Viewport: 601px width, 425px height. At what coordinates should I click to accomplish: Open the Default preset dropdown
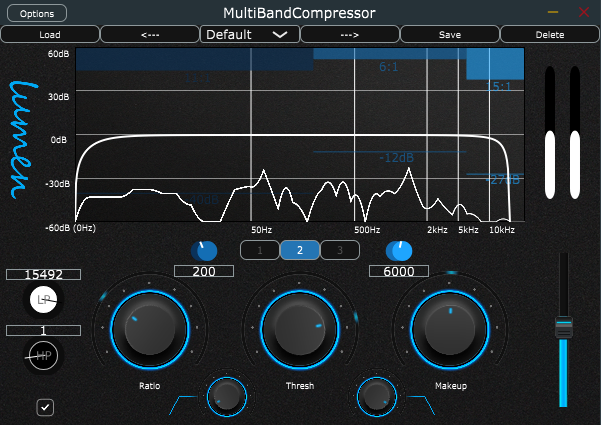(249, 34)
